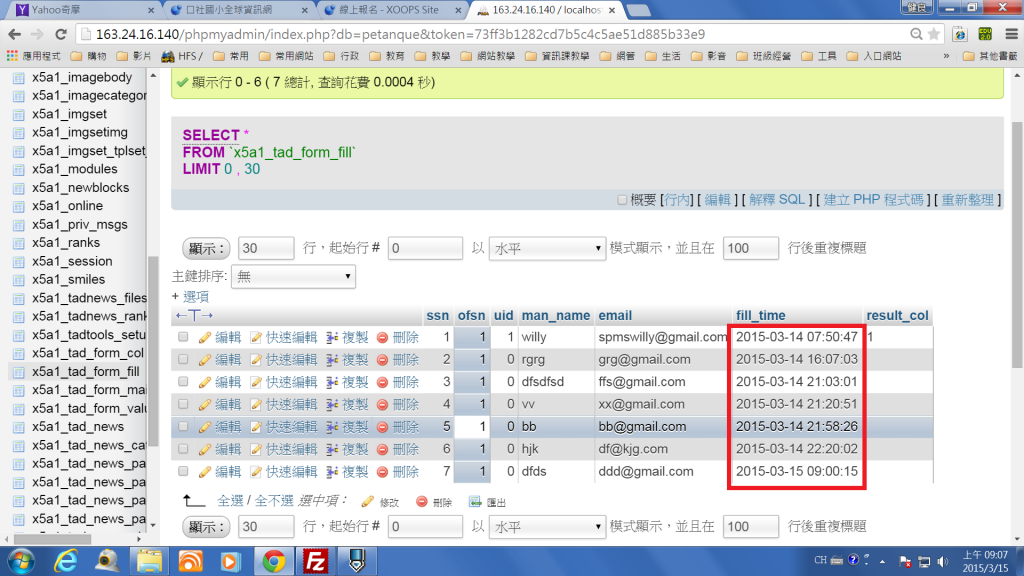Open the 水平 display mode dropdown

[548, 248]
